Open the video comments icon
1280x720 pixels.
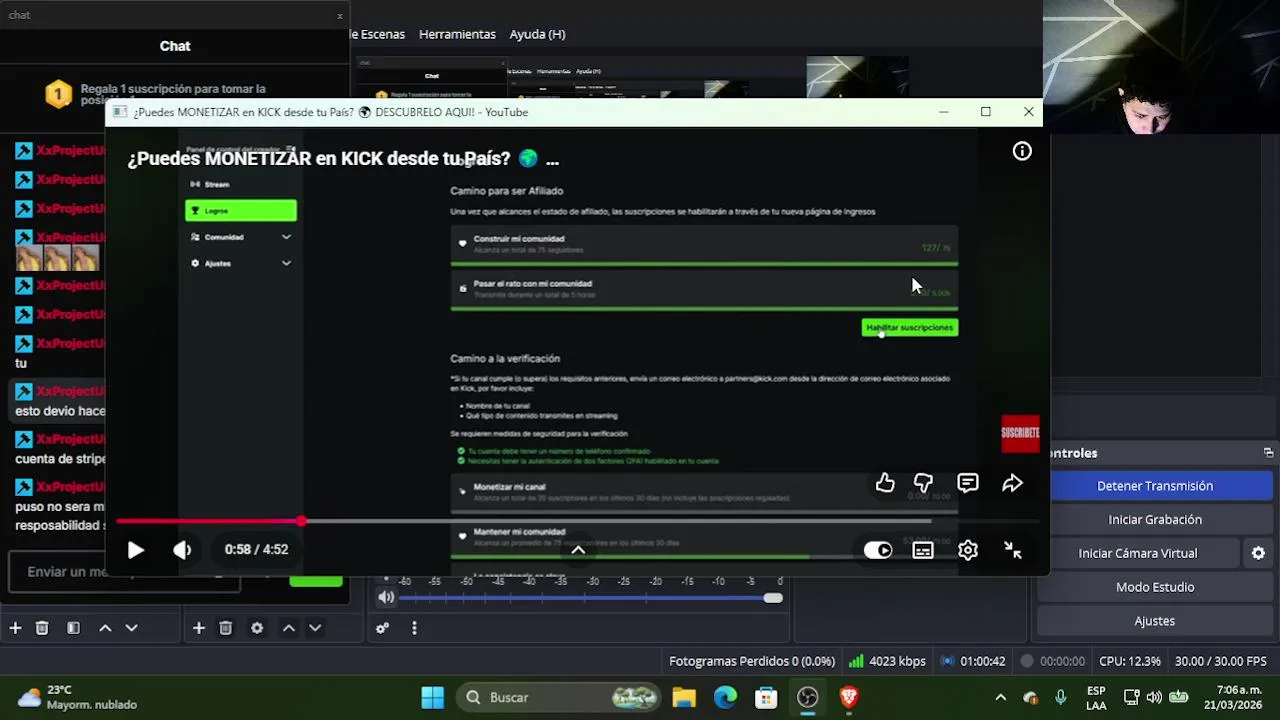(x=968, y=484)
